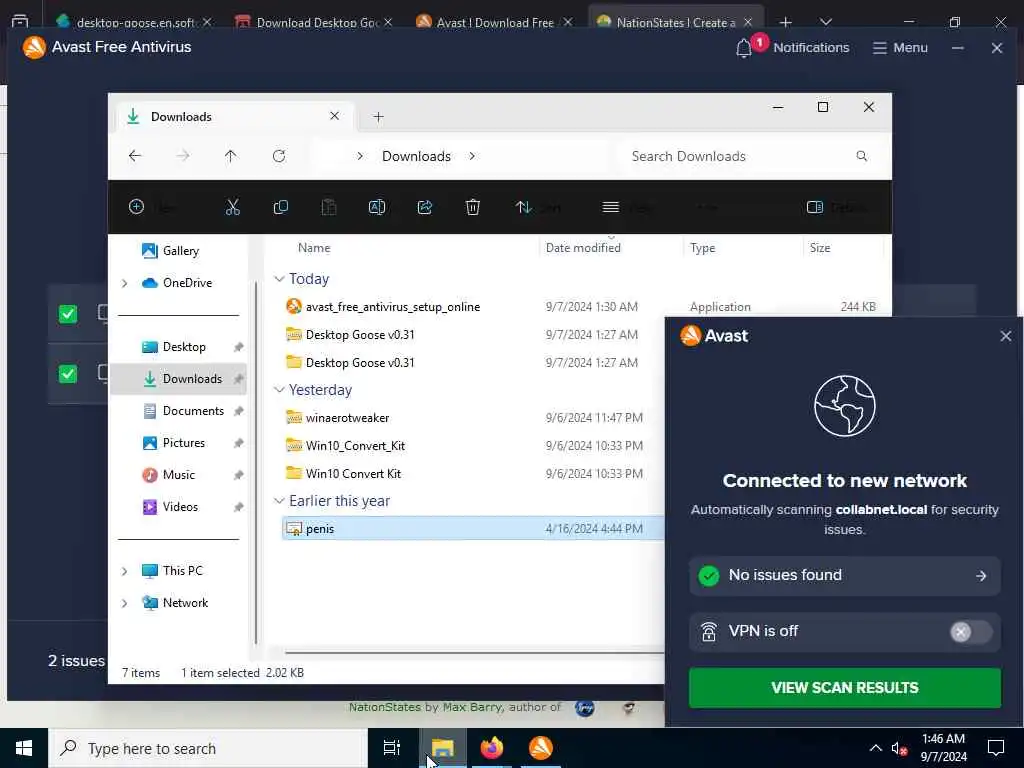Click the New item plus icon in Explorer toolbar
Screen dimensions: 1024x768
[x=136, y=207]
